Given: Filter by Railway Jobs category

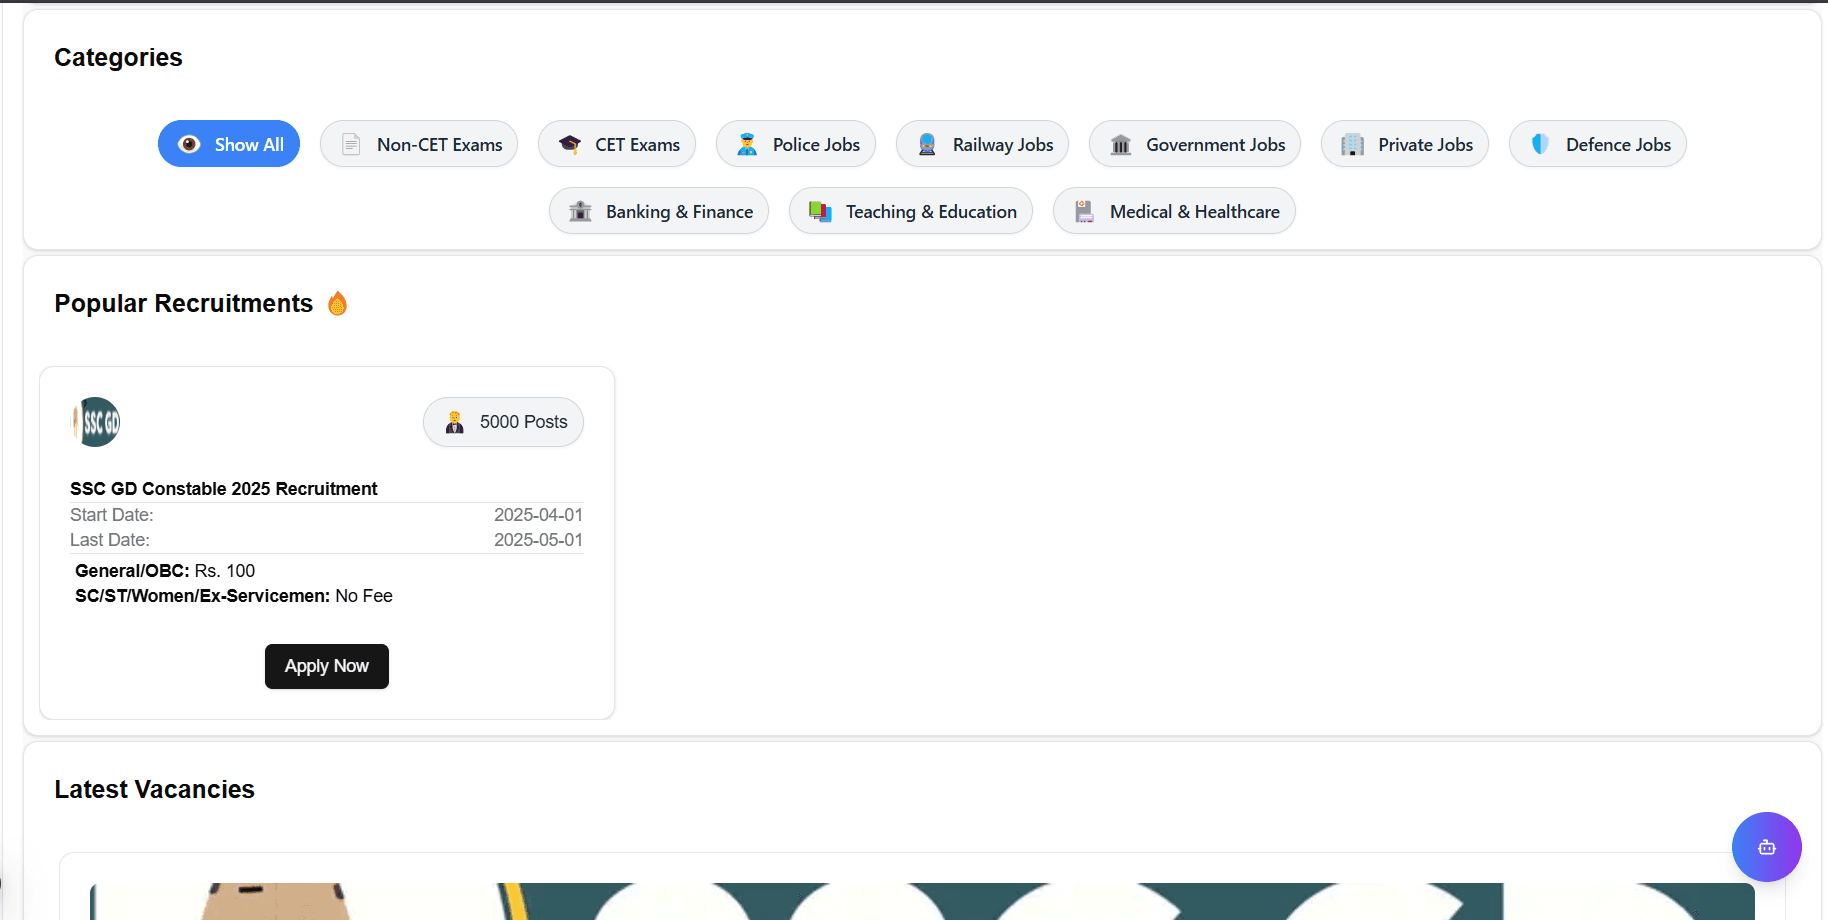Looking at the screenshot, I should pos(983,144).
